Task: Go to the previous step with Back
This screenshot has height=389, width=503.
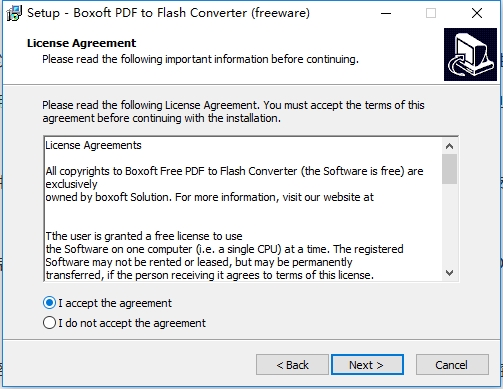Action: pos(292,365)
